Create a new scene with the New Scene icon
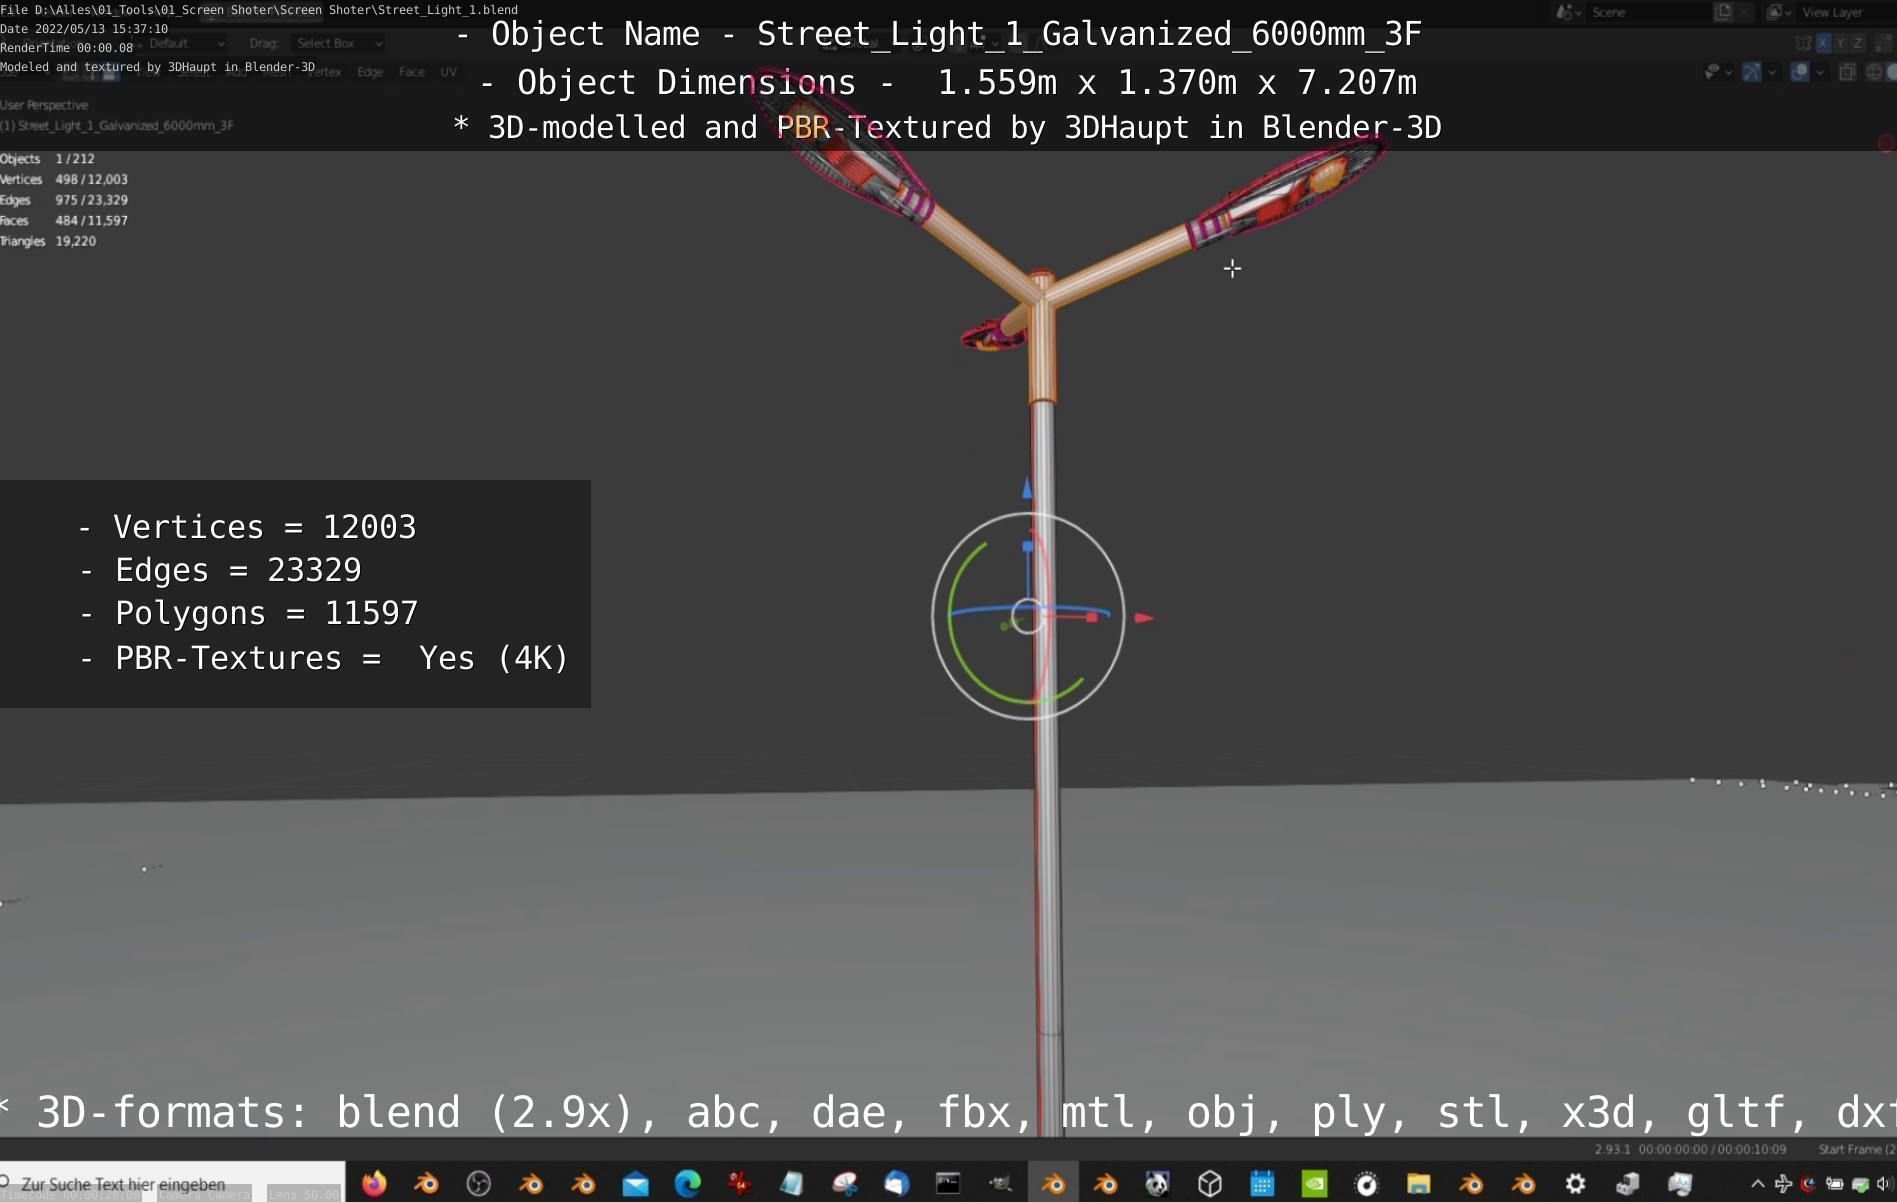The image size is (1897, 1202). (x=1723, y=12)
